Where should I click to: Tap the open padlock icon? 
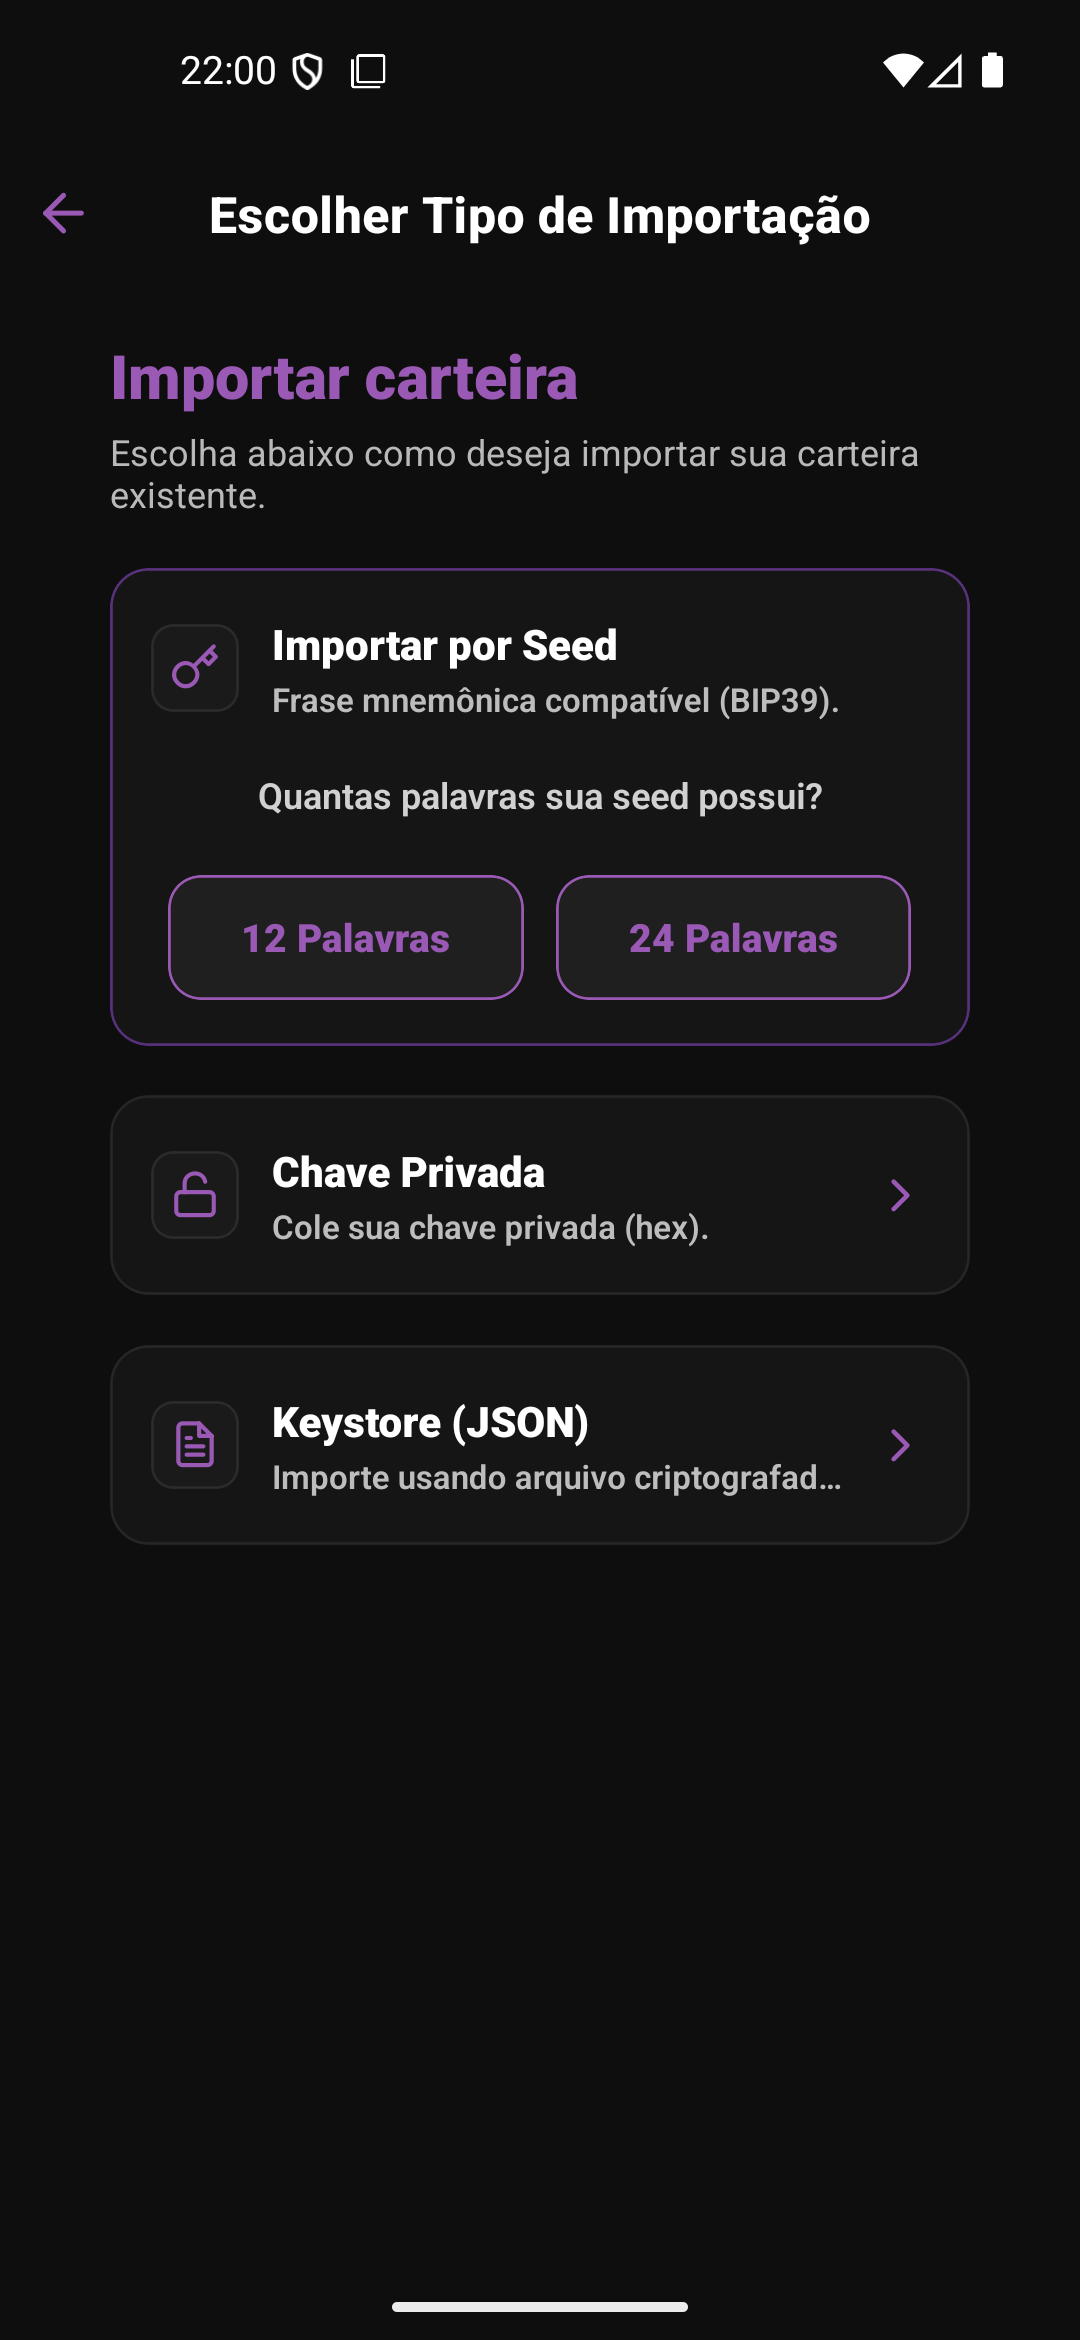click(195, 1195)
